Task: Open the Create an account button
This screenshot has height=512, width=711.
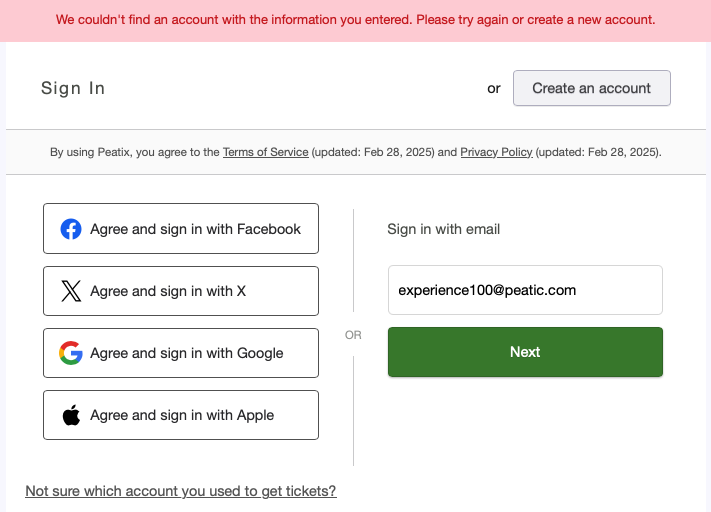Action: click(591, 88)
